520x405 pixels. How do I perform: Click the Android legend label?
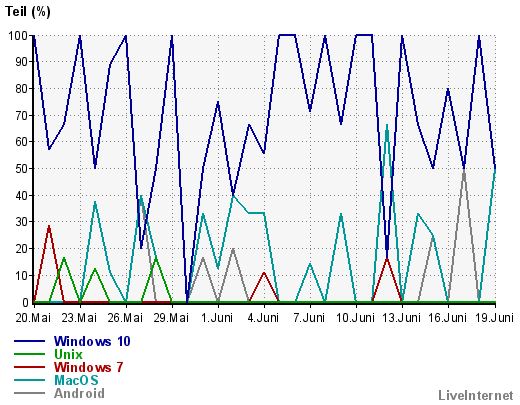pos(79,393)
